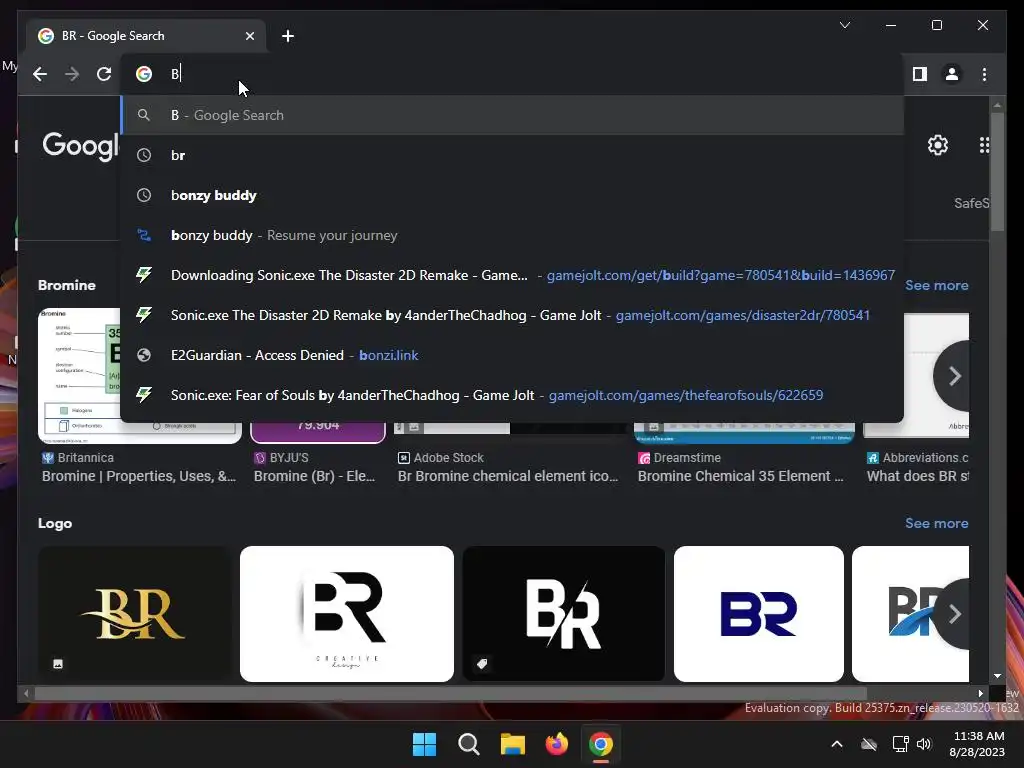Open 'Bromine Chemical 35 Element' Dreamstime result
The width and height of the screenshot is (1024, 768).
(741, 476)
